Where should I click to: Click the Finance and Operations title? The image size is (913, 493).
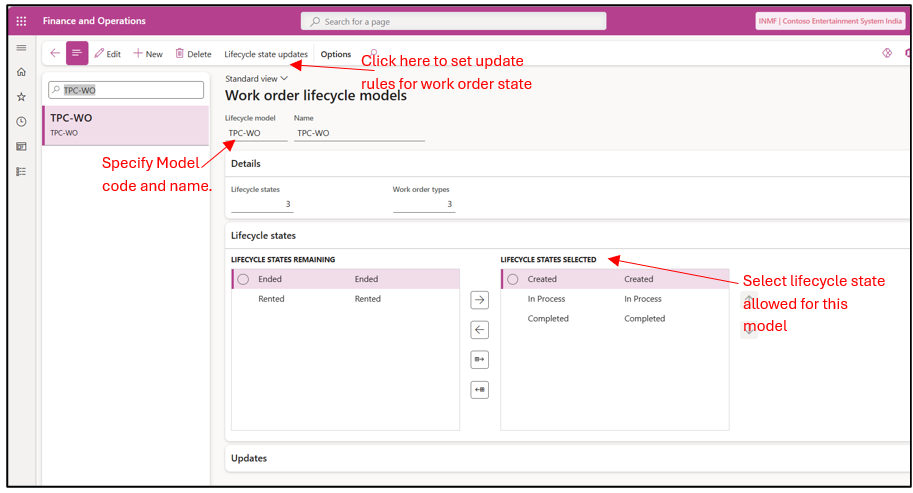pyautogui.click(x=94, y=21)
